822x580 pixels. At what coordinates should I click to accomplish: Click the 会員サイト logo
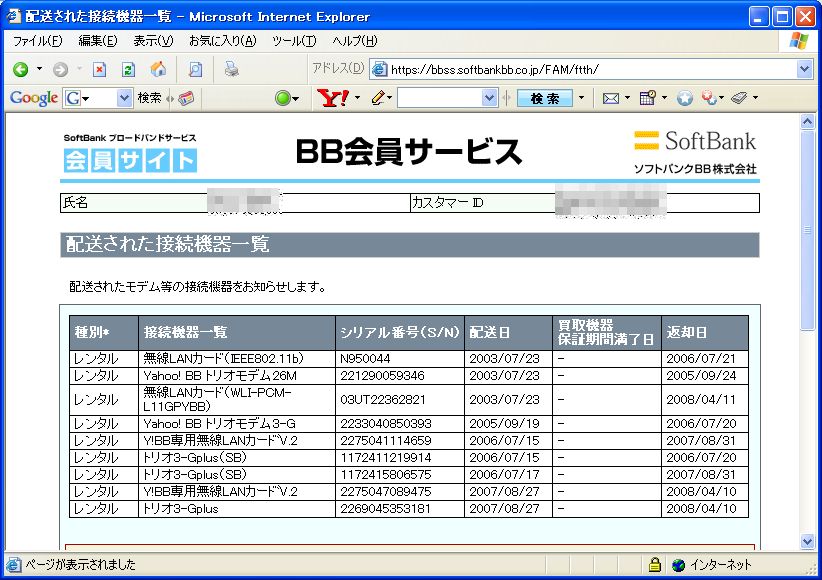(130, 160)
